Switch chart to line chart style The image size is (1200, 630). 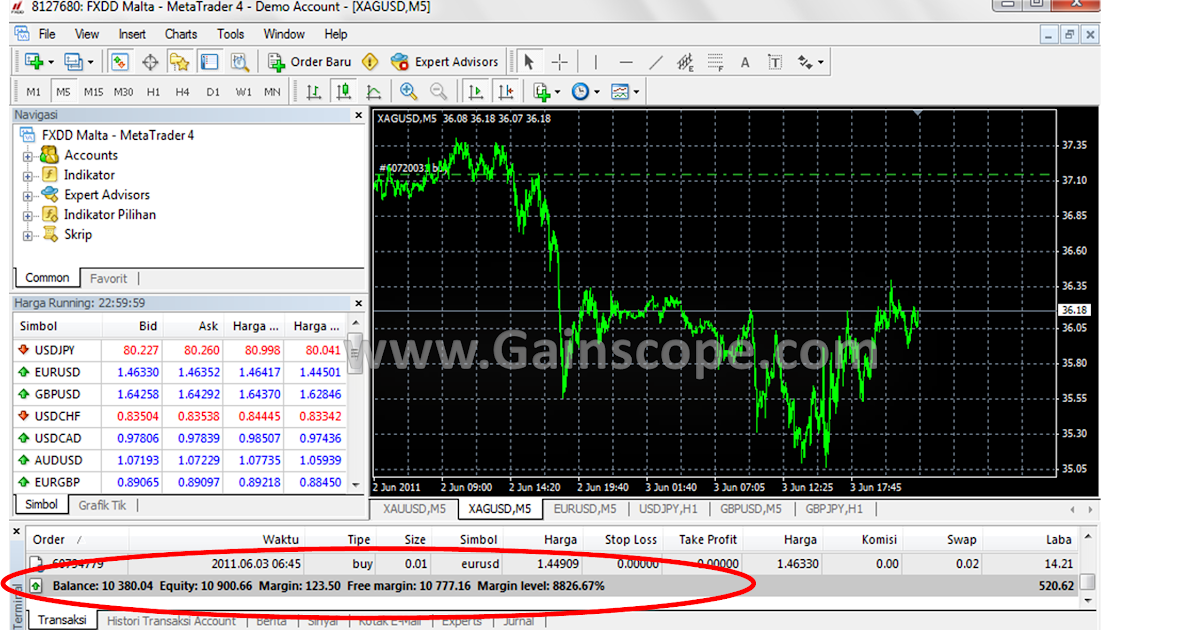(374, 92)
